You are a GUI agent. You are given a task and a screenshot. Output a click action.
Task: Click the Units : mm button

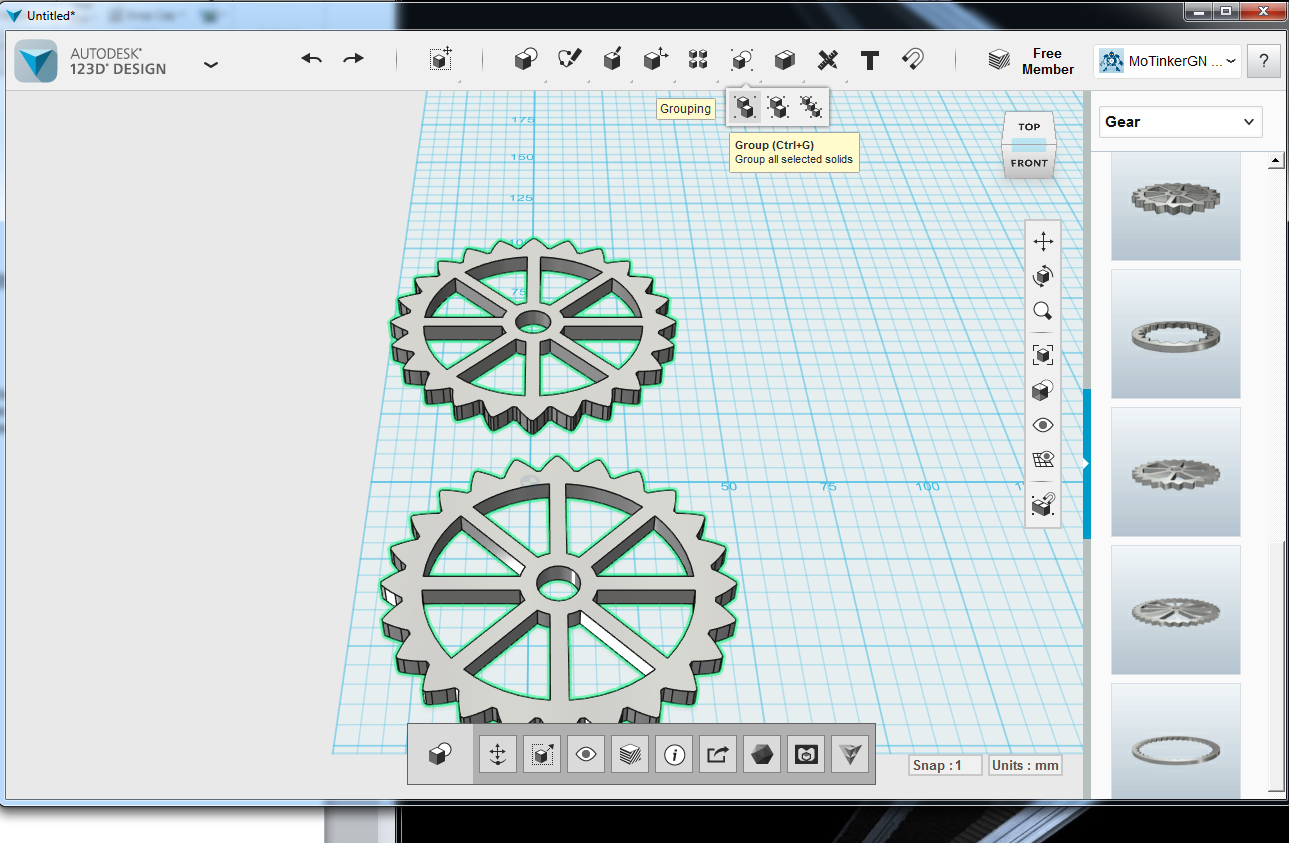tap(1024, 765)
